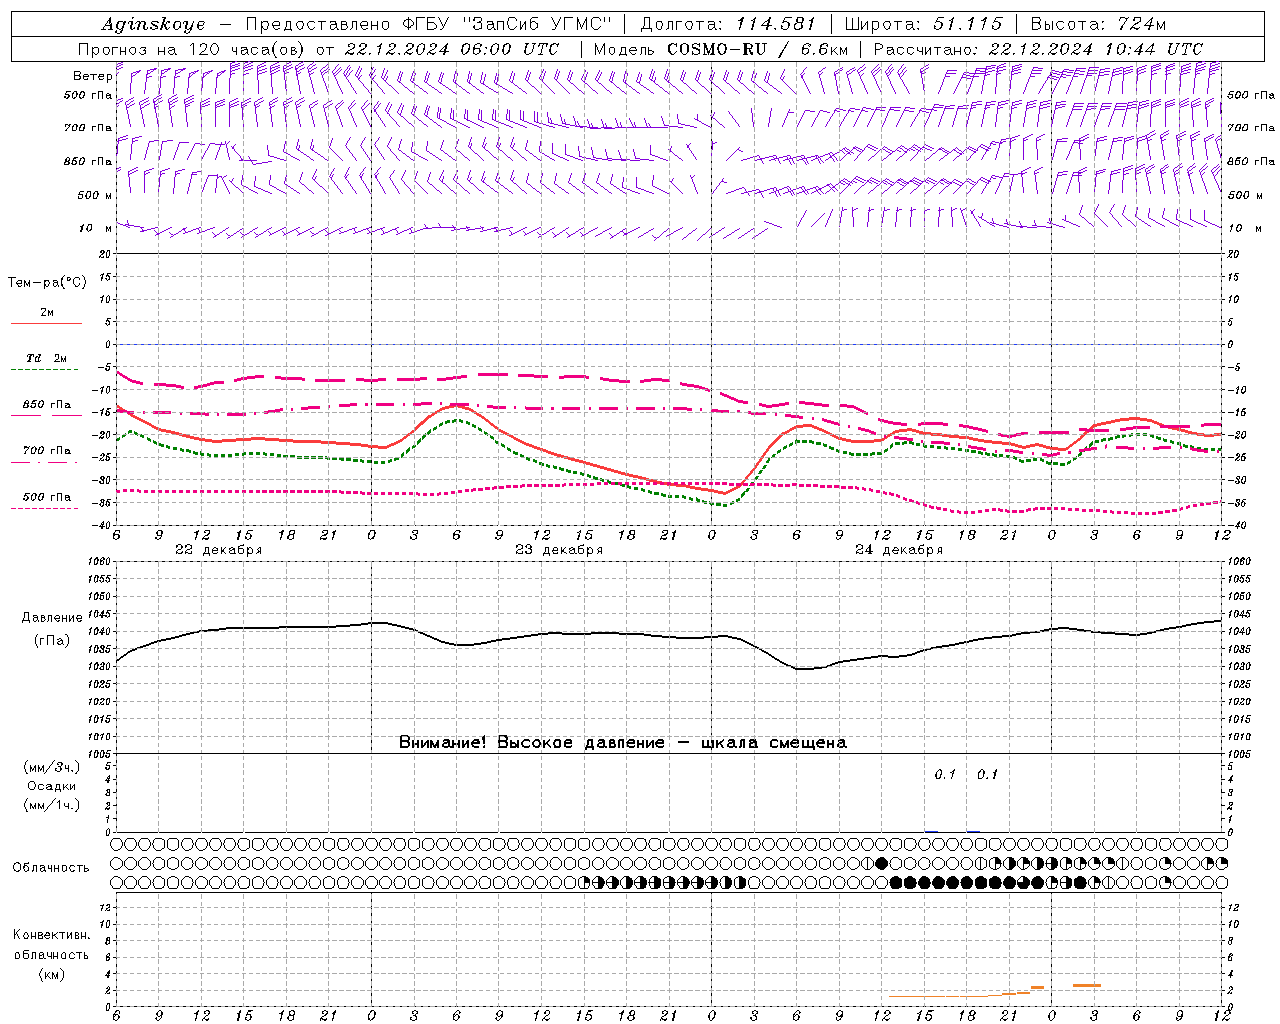Click the Давление pressure panel label

click(x=51, y=618)
